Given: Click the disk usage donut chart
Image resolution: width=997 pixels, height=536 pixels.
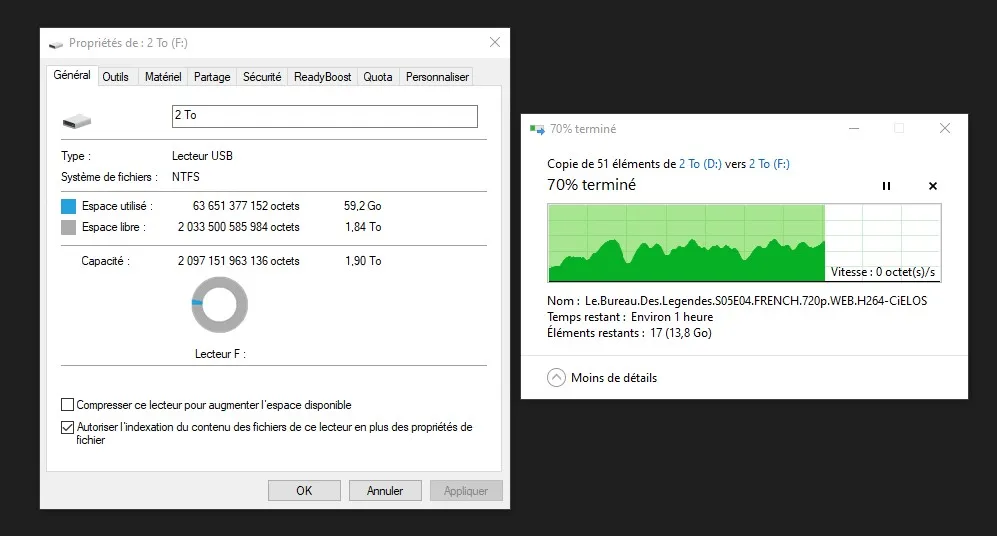Looking at the screenshot, I should pos(219,305).
